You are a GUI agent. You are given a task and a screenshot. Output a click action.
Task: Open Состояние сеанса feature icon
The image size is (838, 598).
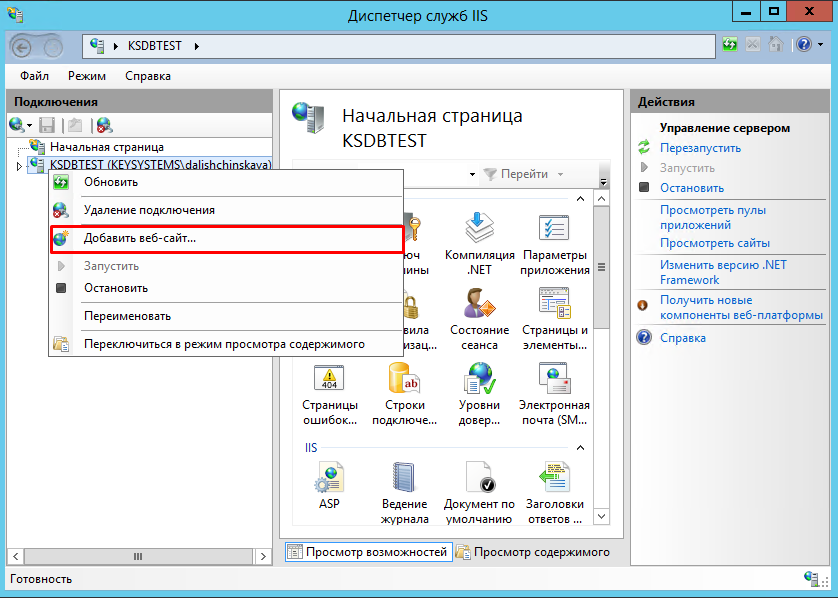point(479,319)
